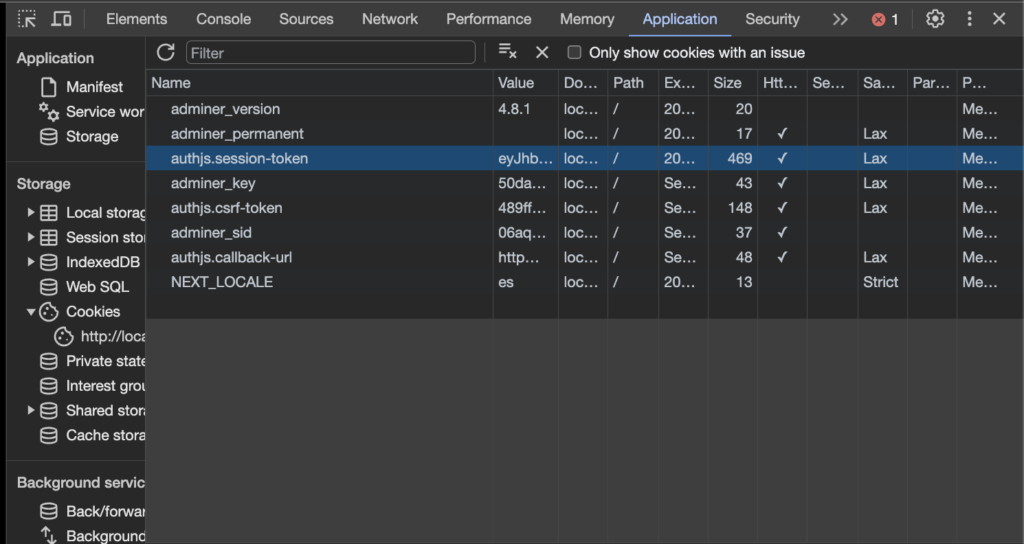Click the Shared storage database icon
Screen dimensions: 1024x544
pyautogui.click(x=49, y=411)
